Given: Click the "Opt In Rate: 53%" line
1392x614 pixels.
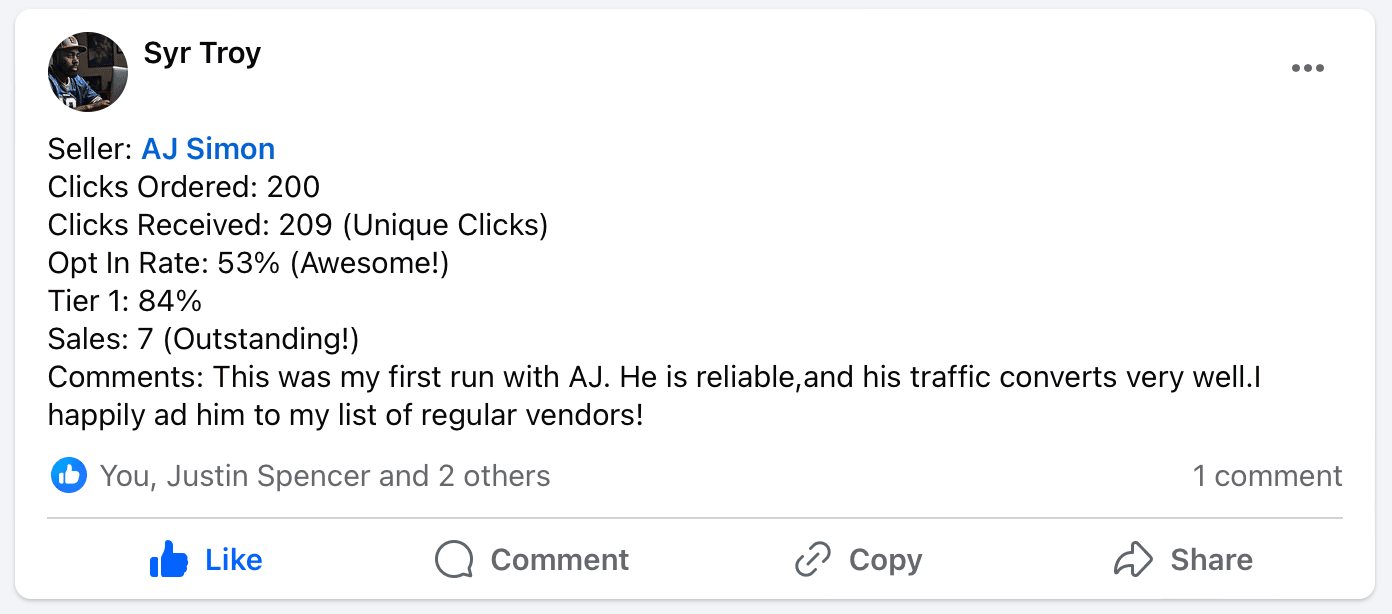Looking at the screenshot, I should point(248,263).
